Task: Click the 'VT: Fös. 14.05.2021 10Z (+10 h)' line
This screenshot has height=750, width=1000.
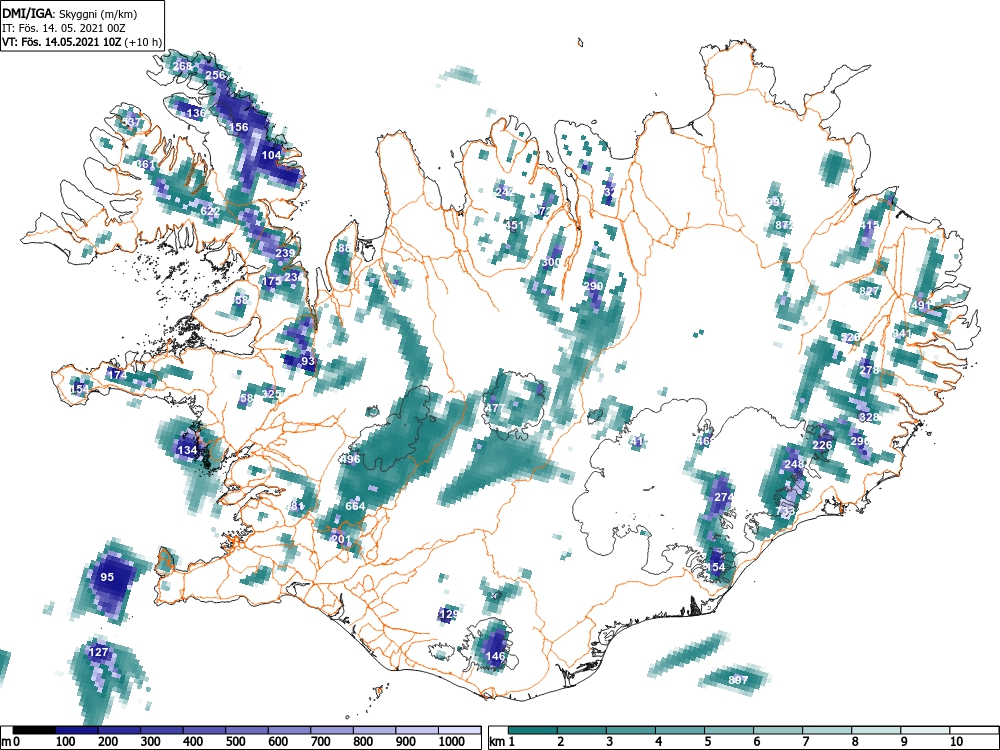Action: pyautogui.click(x=82, y=42)
